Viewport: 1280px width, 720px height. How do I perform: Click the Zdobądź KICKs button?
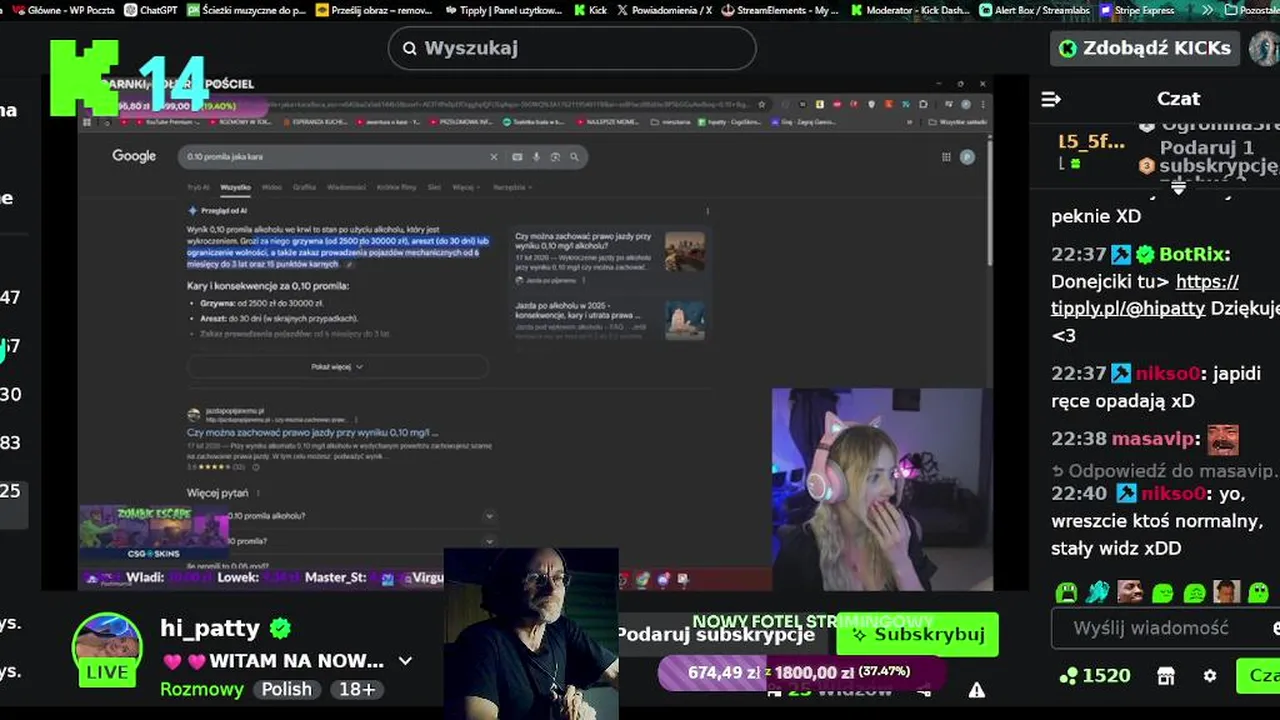click(x=1145, y=48)
